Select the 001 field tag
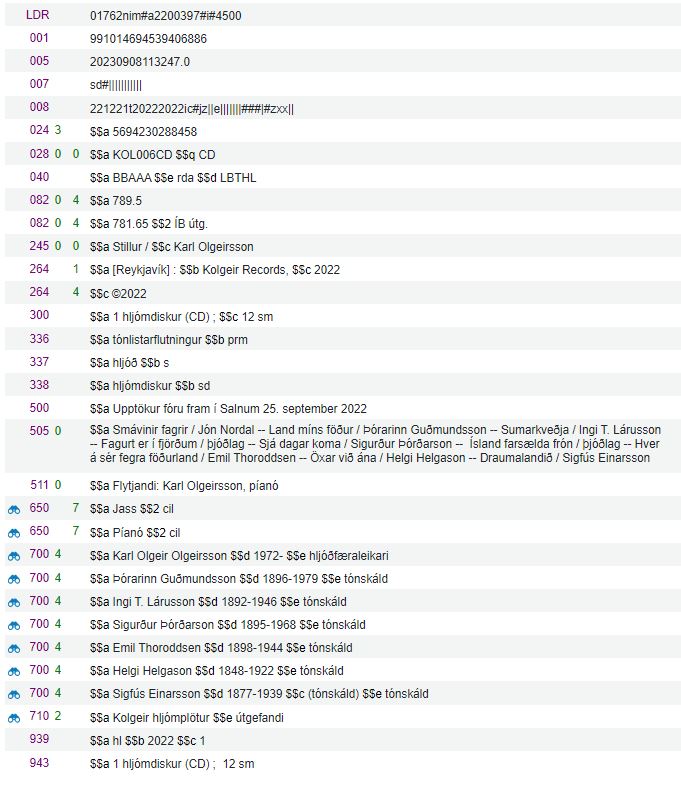The width and height of the screenshot is (681, 785). [39, 38]
